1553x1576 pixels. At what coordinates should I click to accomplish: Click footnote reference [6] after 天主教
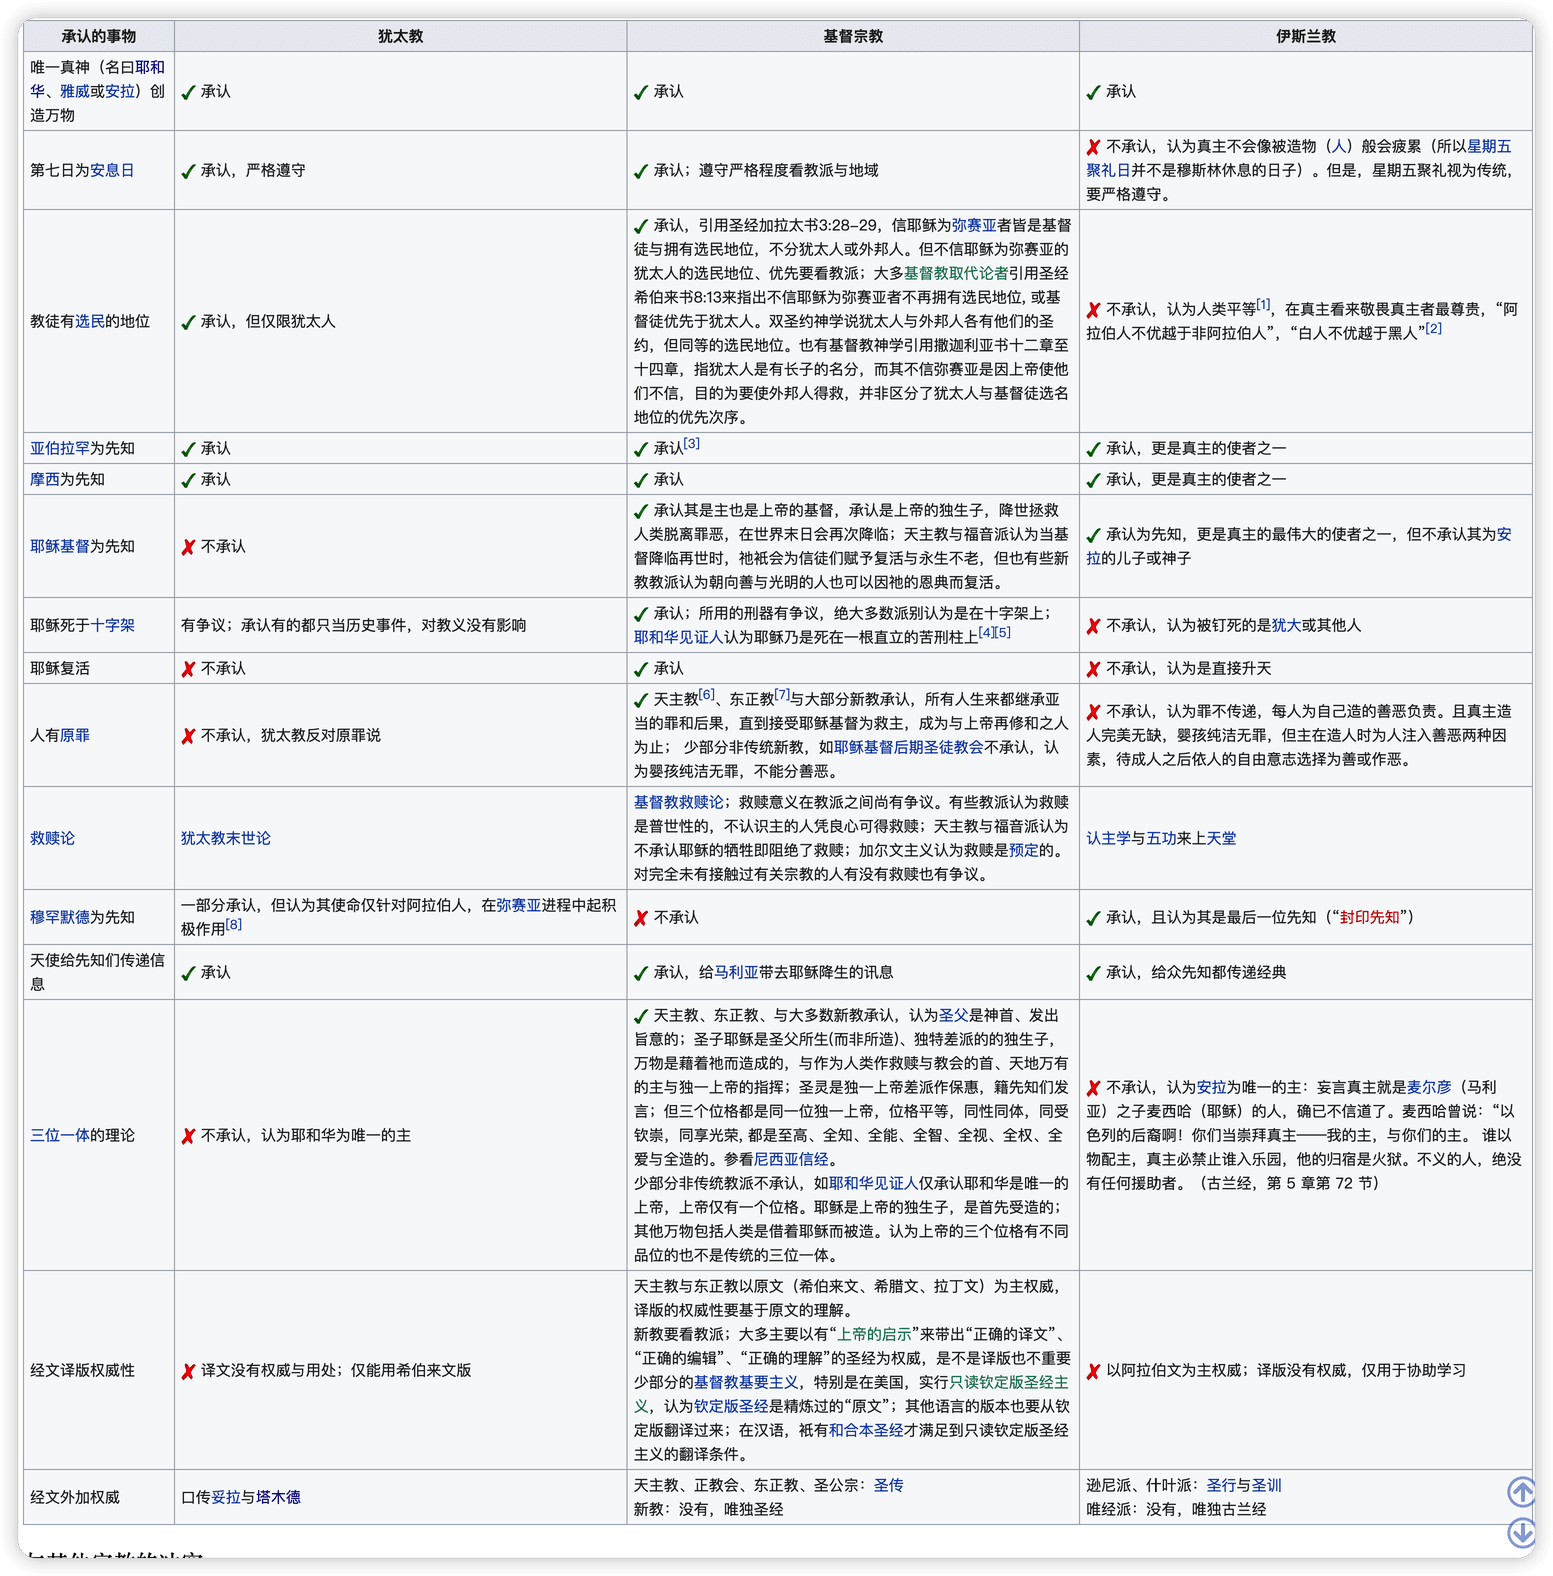pyautogui.click(x=707, y=694)
